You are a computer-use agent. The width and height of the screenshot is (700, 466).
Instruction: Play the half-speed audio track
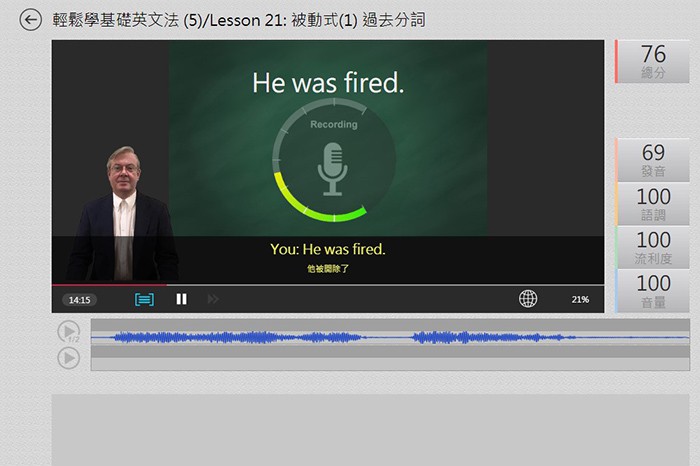tap(69, 332)
